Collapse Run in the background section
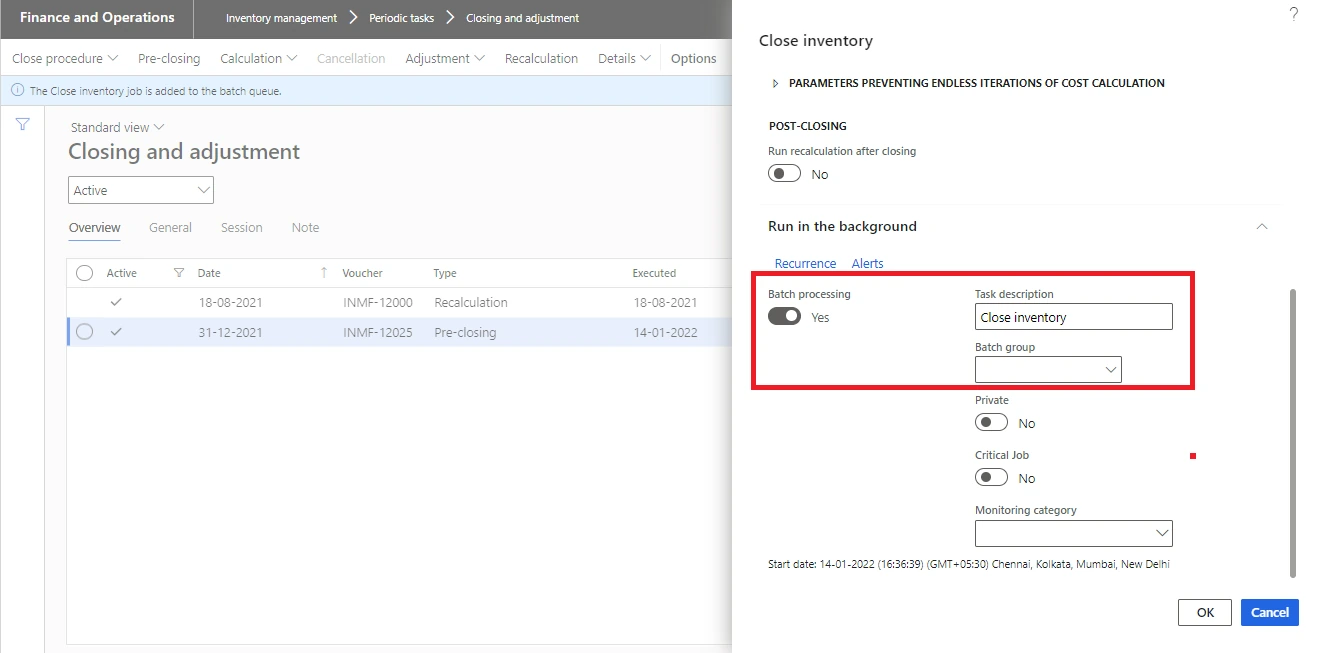The height and width of the screenshot is (653, 1317). point(1262,227)
